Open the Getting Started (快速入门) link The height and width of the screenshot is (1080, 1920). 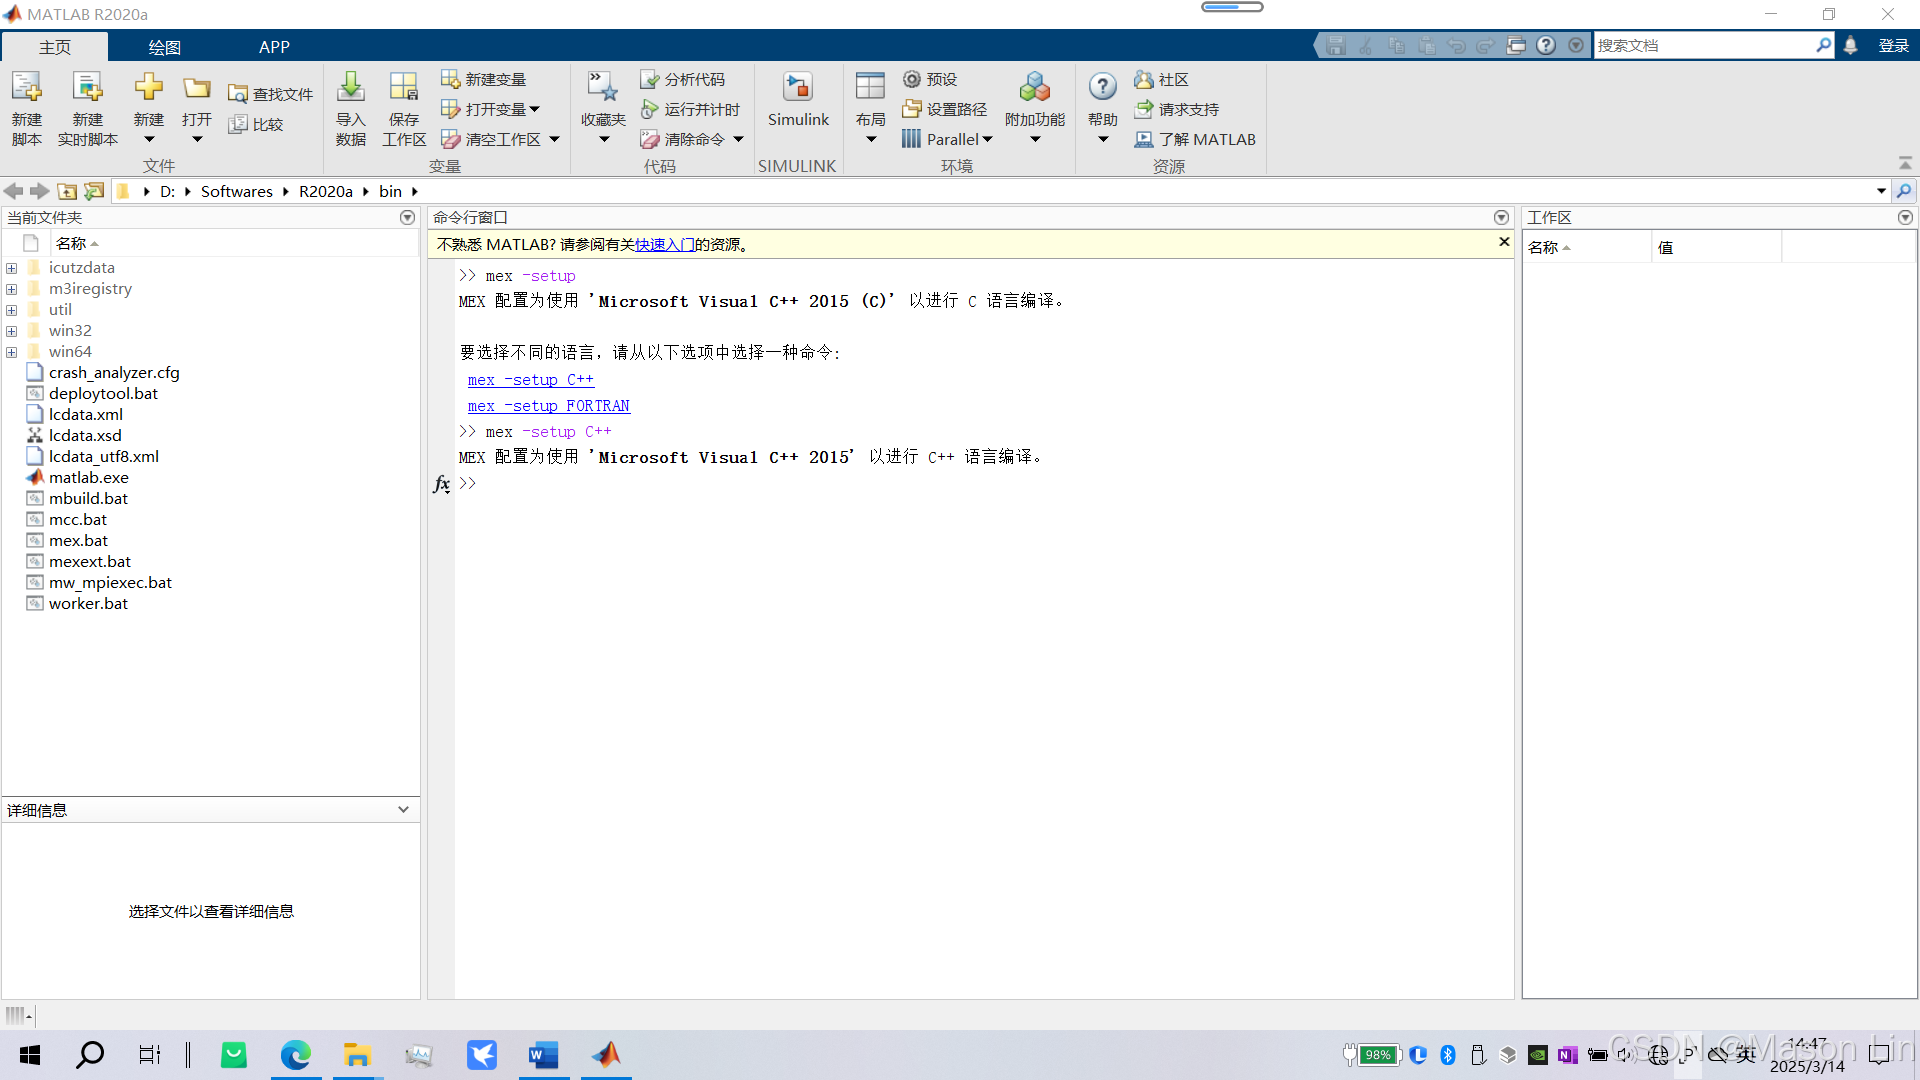point(664,245)
